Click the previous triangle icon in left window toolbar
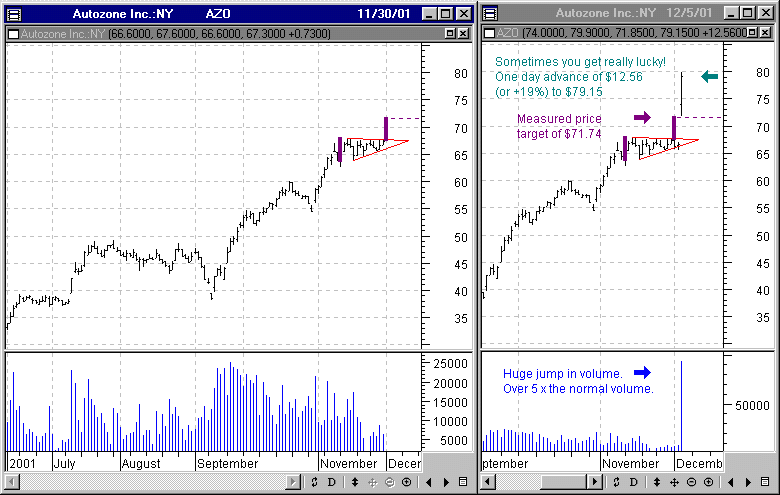The image size is (780, 495). point(429,482)
